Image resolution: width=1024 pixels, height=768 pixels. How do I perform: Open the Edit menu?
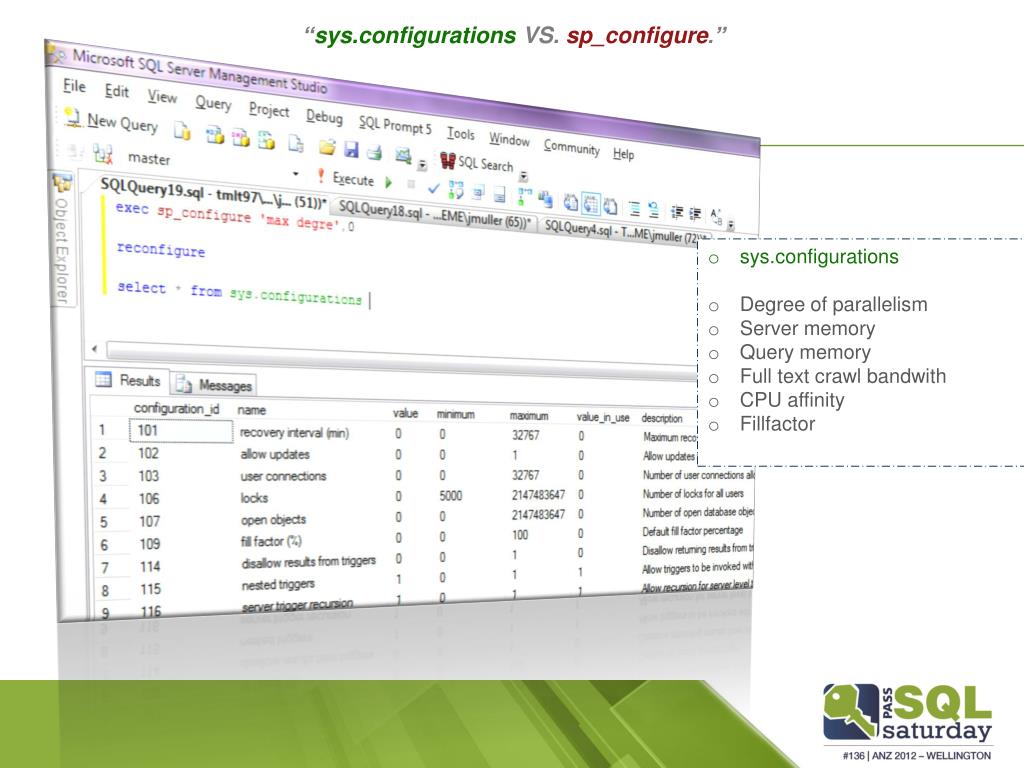pos(117,91)
